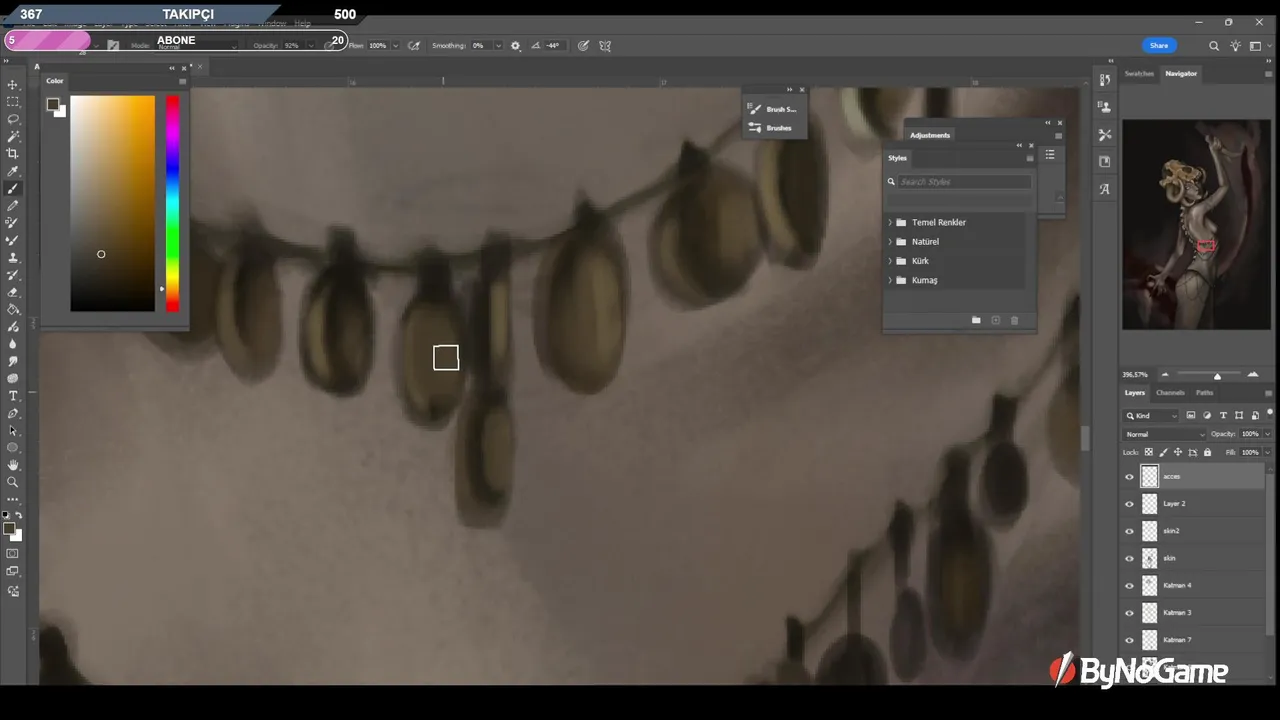Toggle symmetry butterfly icon in options bar
The width and height of the screenshot is (1280, 720).
click(604, 45)
